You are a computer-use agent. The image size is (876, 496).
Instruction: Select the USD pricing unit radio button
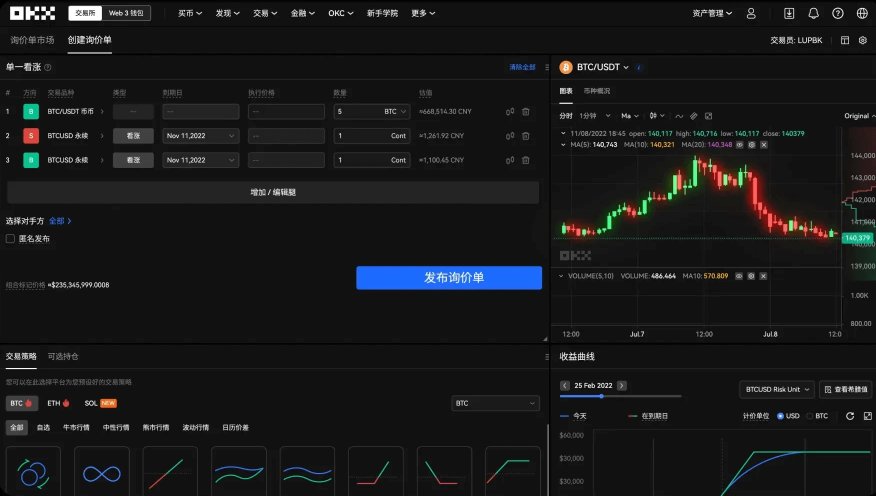pyautogui.click(x=780, y=416)
